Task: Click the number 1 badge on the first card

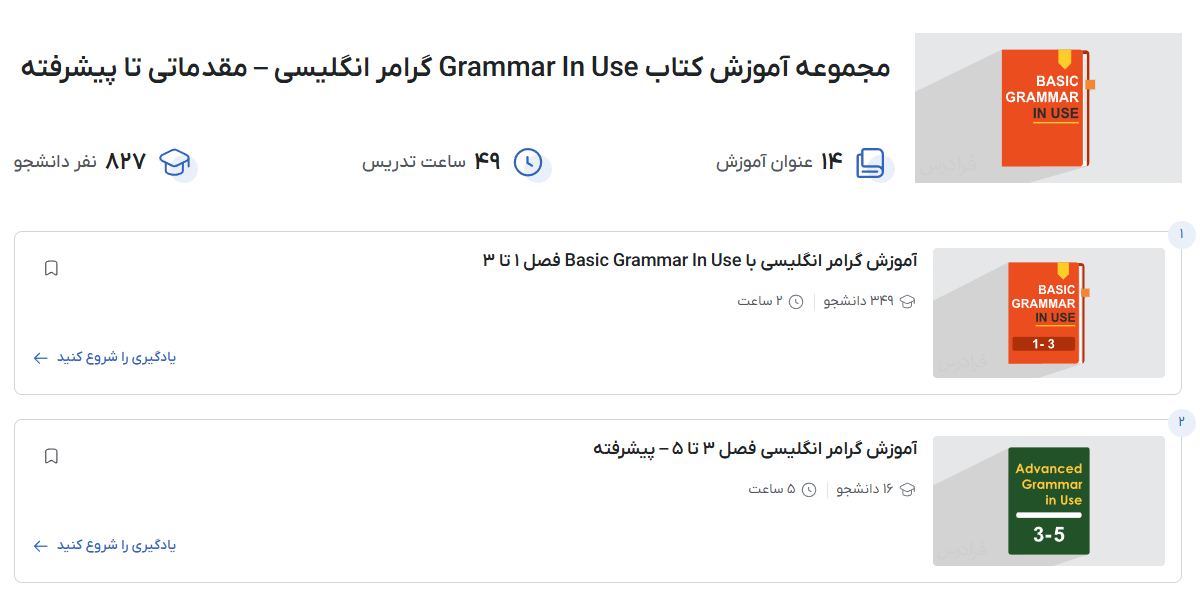Action: point(1180,234)
